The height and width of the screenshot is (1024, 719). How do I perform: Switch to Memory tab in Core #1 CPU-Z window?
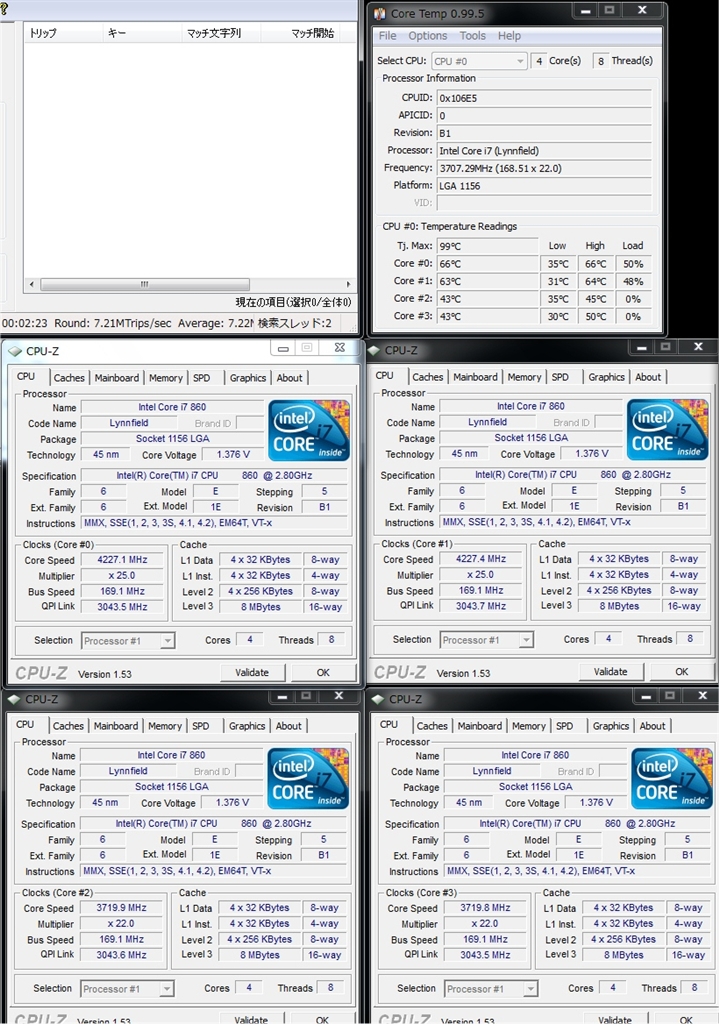[524, 377]
